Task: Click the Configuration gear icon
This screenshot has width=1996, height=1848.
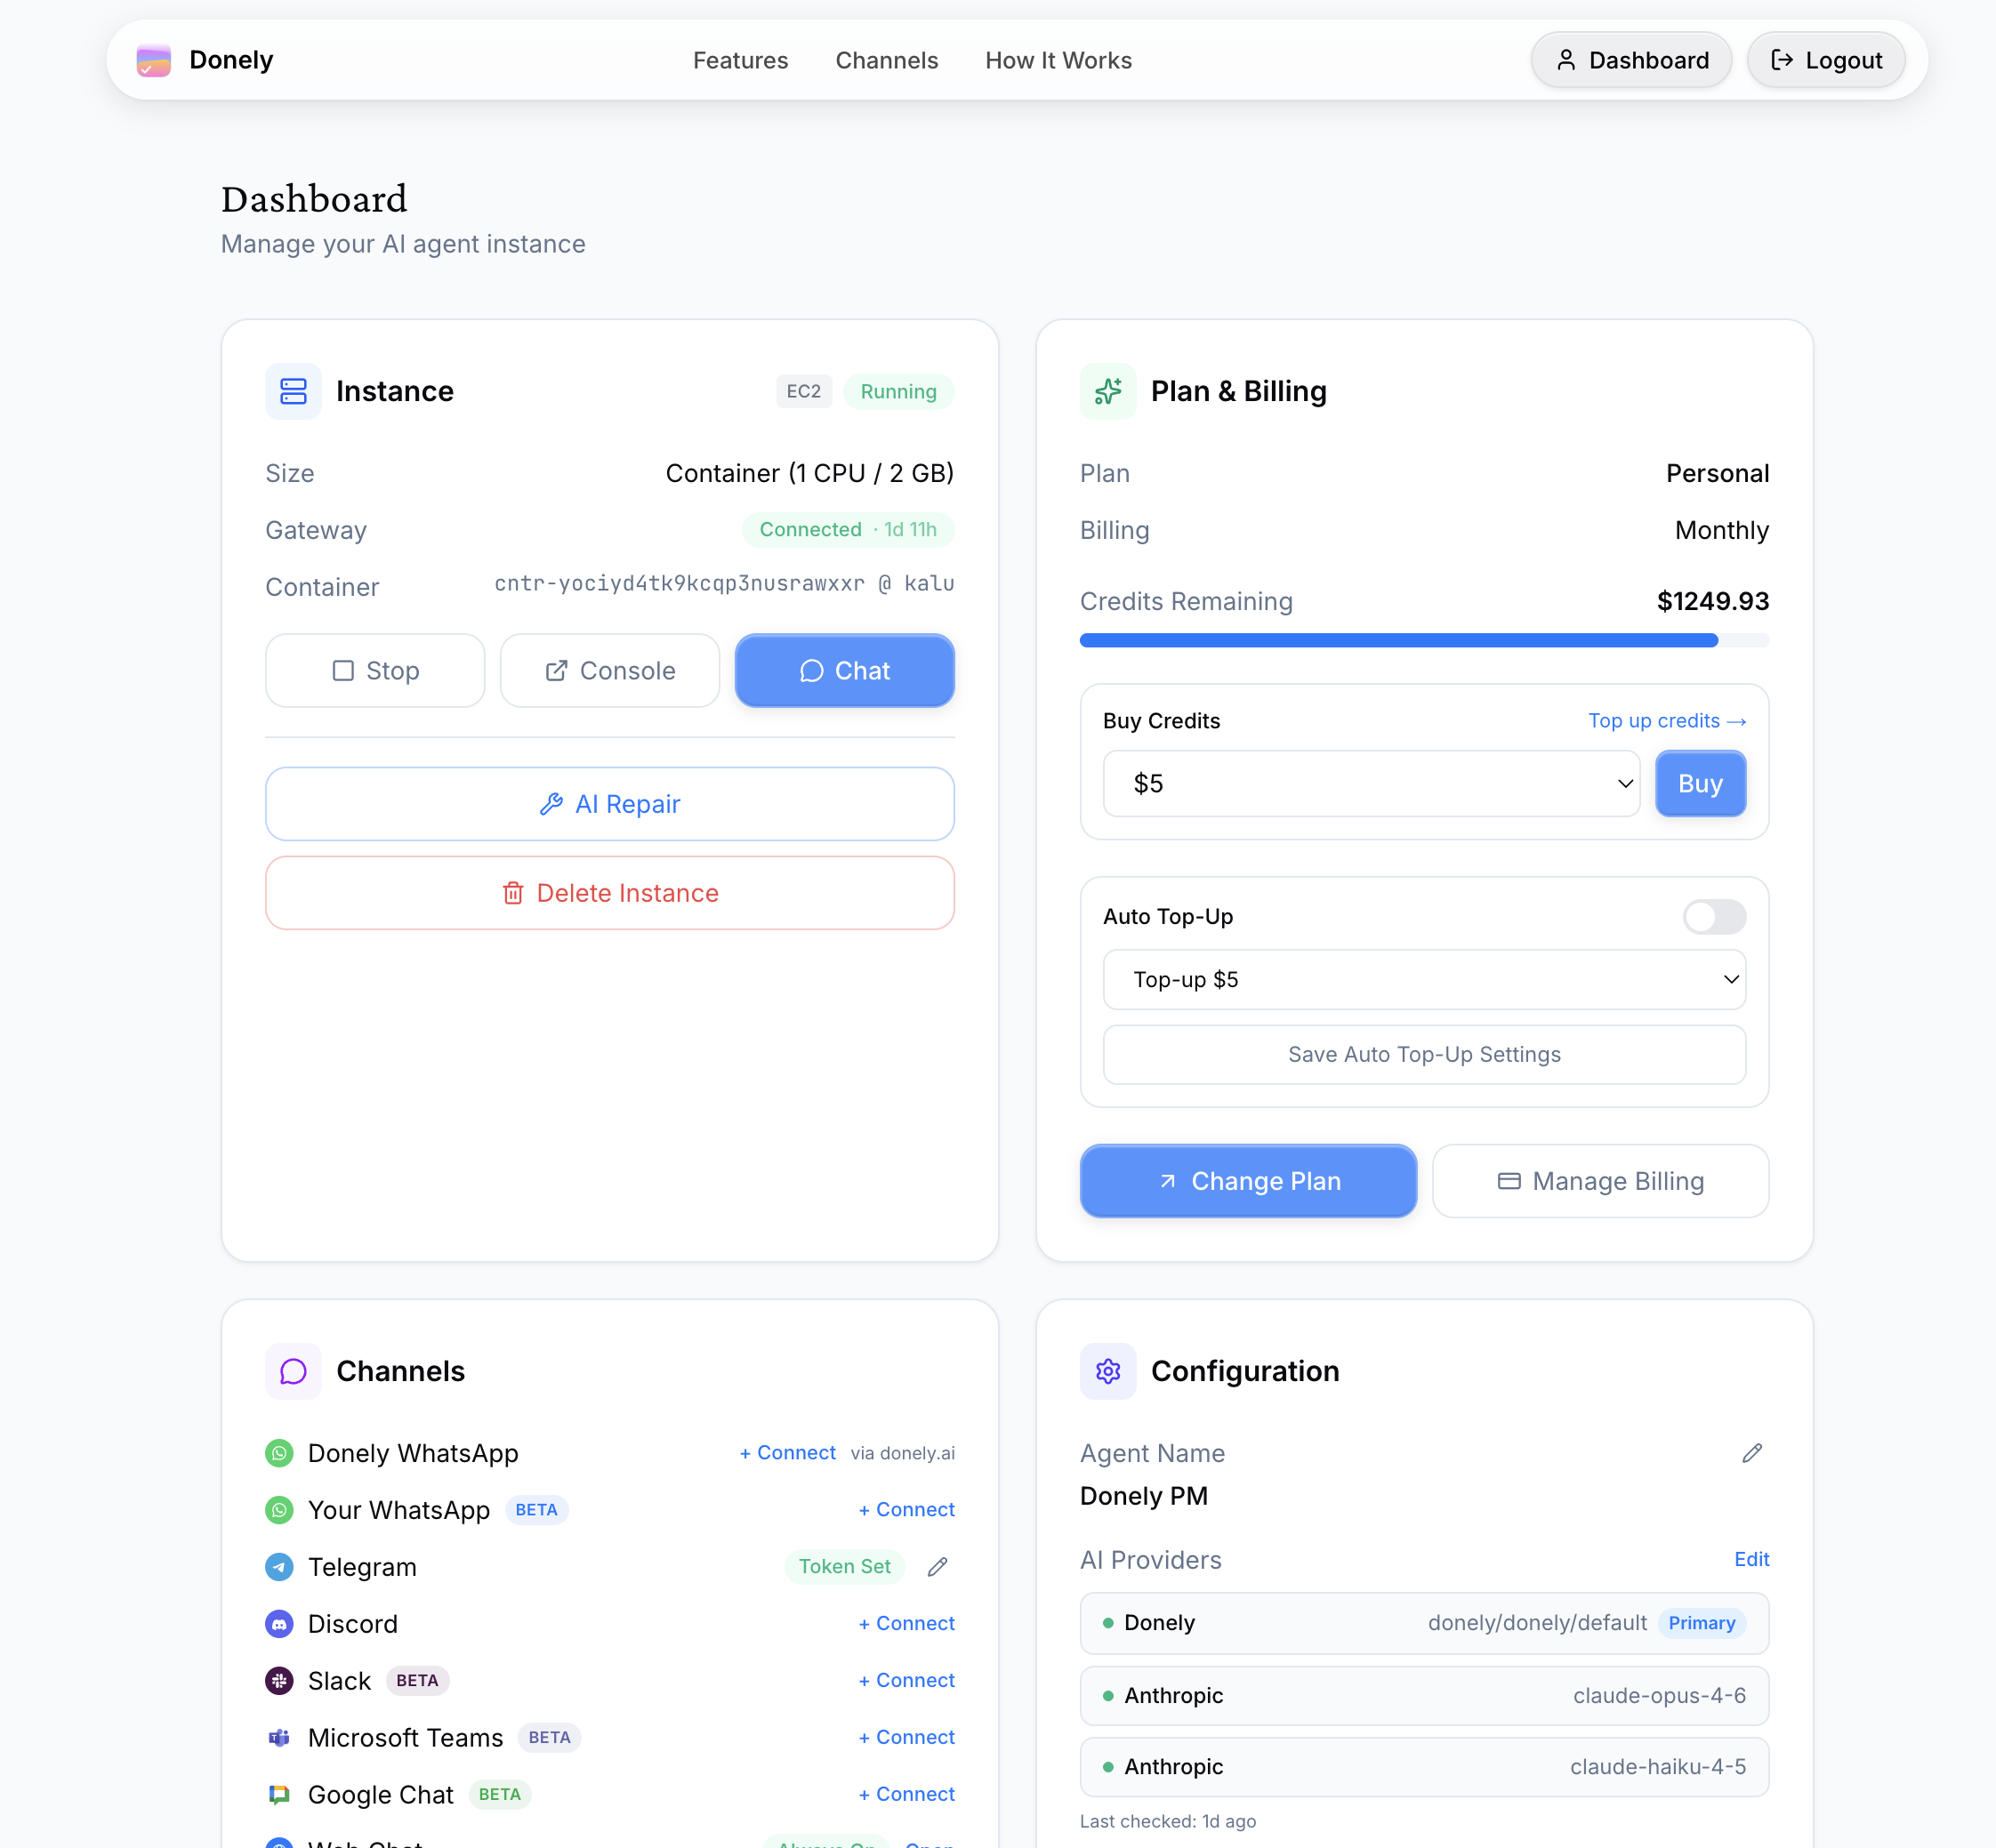Action: tap(1108, 1371)
